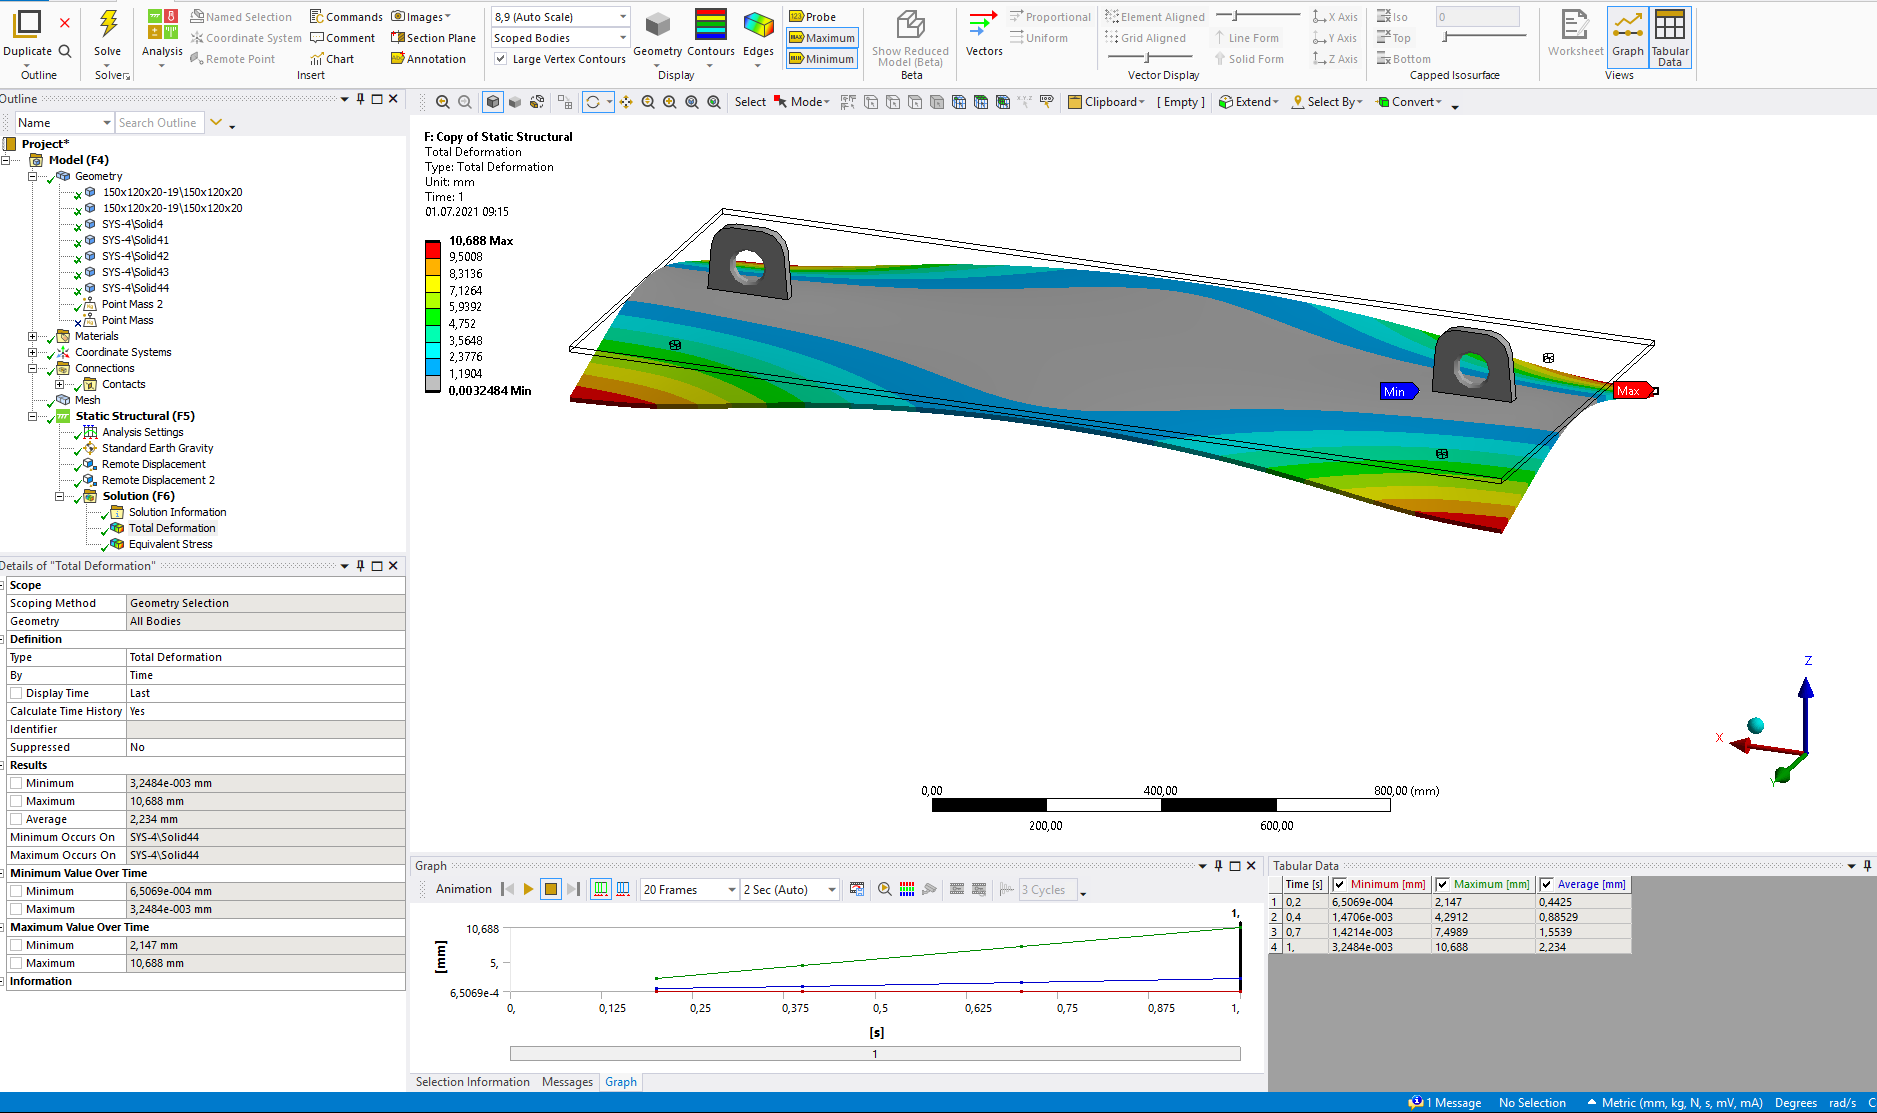Screen dimensions: 1877x1113
Task: Select Equivalent Stress result
Action: click(170, 544)
